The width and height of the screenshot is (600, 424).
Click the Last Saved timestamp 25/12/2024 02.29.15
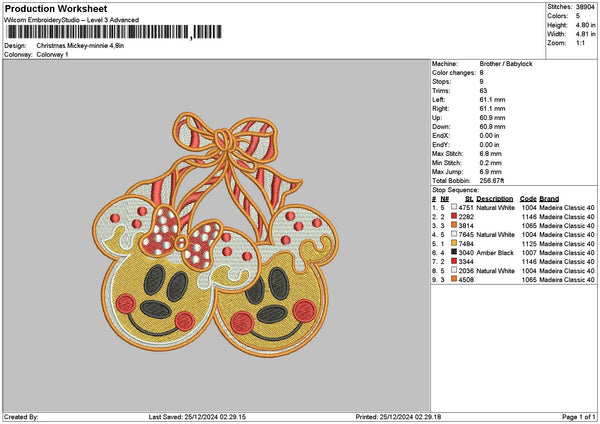tap(215, 417)
